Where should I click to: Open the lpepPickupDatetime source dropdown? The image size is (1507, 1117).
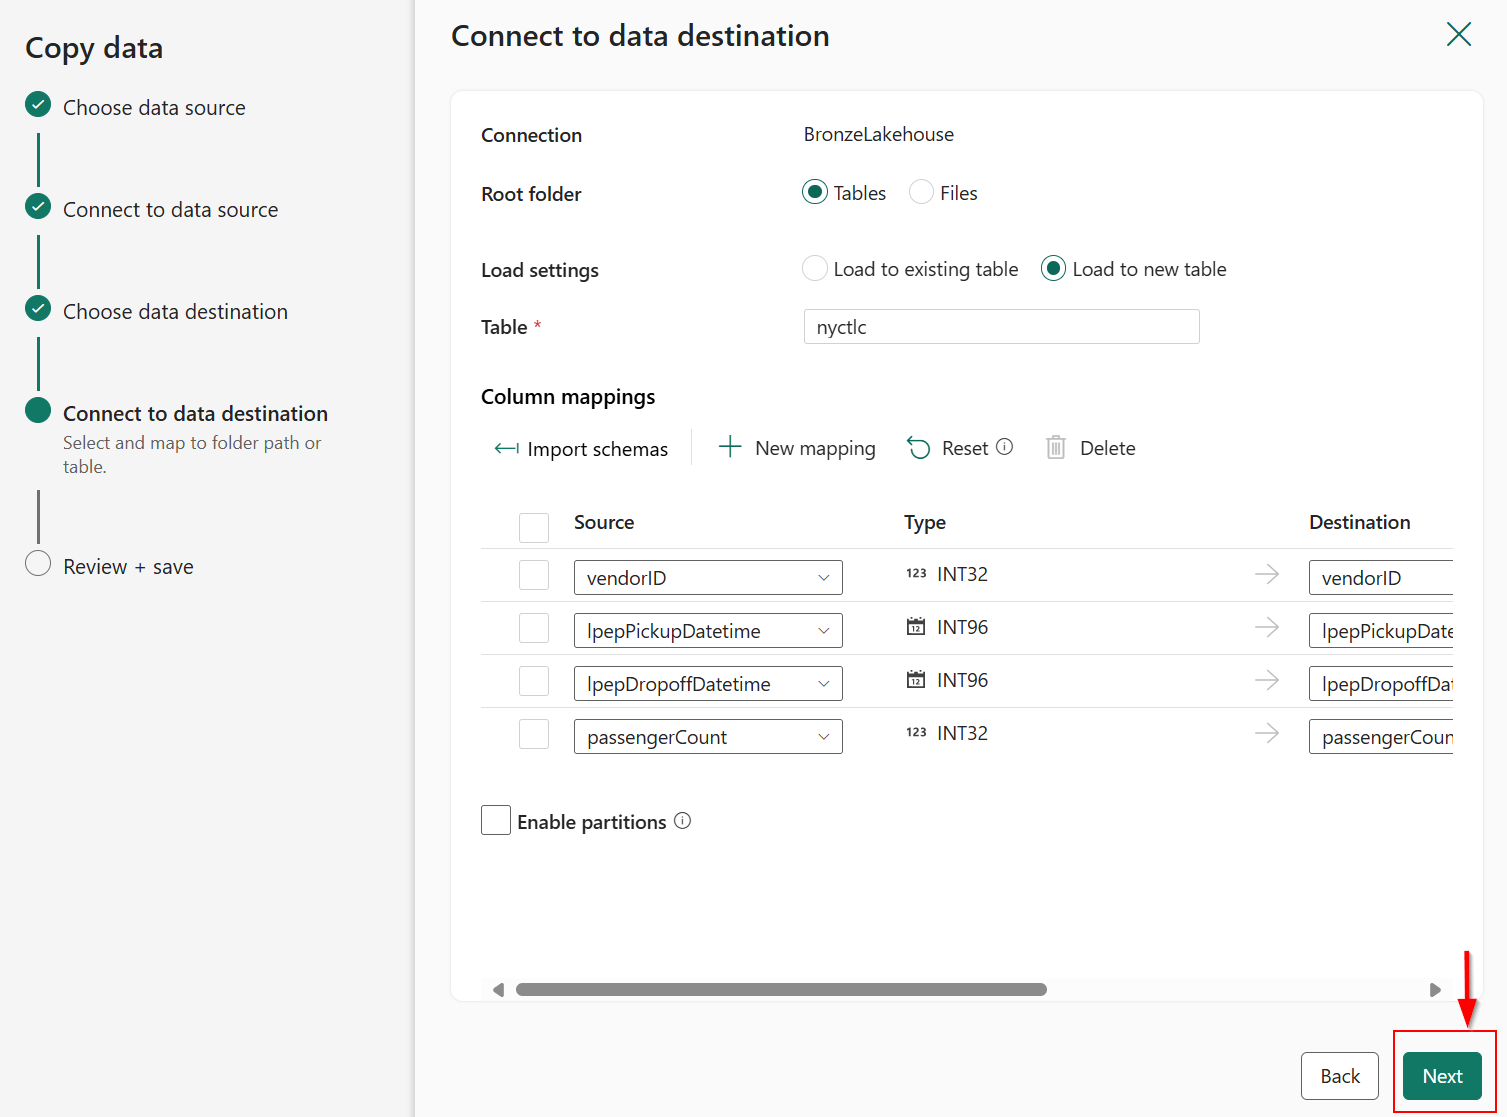point(708,630)
